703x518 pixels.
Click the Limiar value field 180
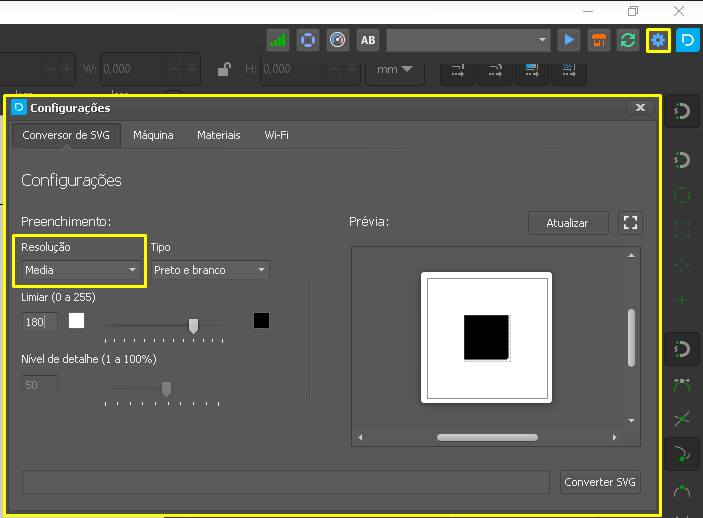pyautogui.click(x=40, y=322)
